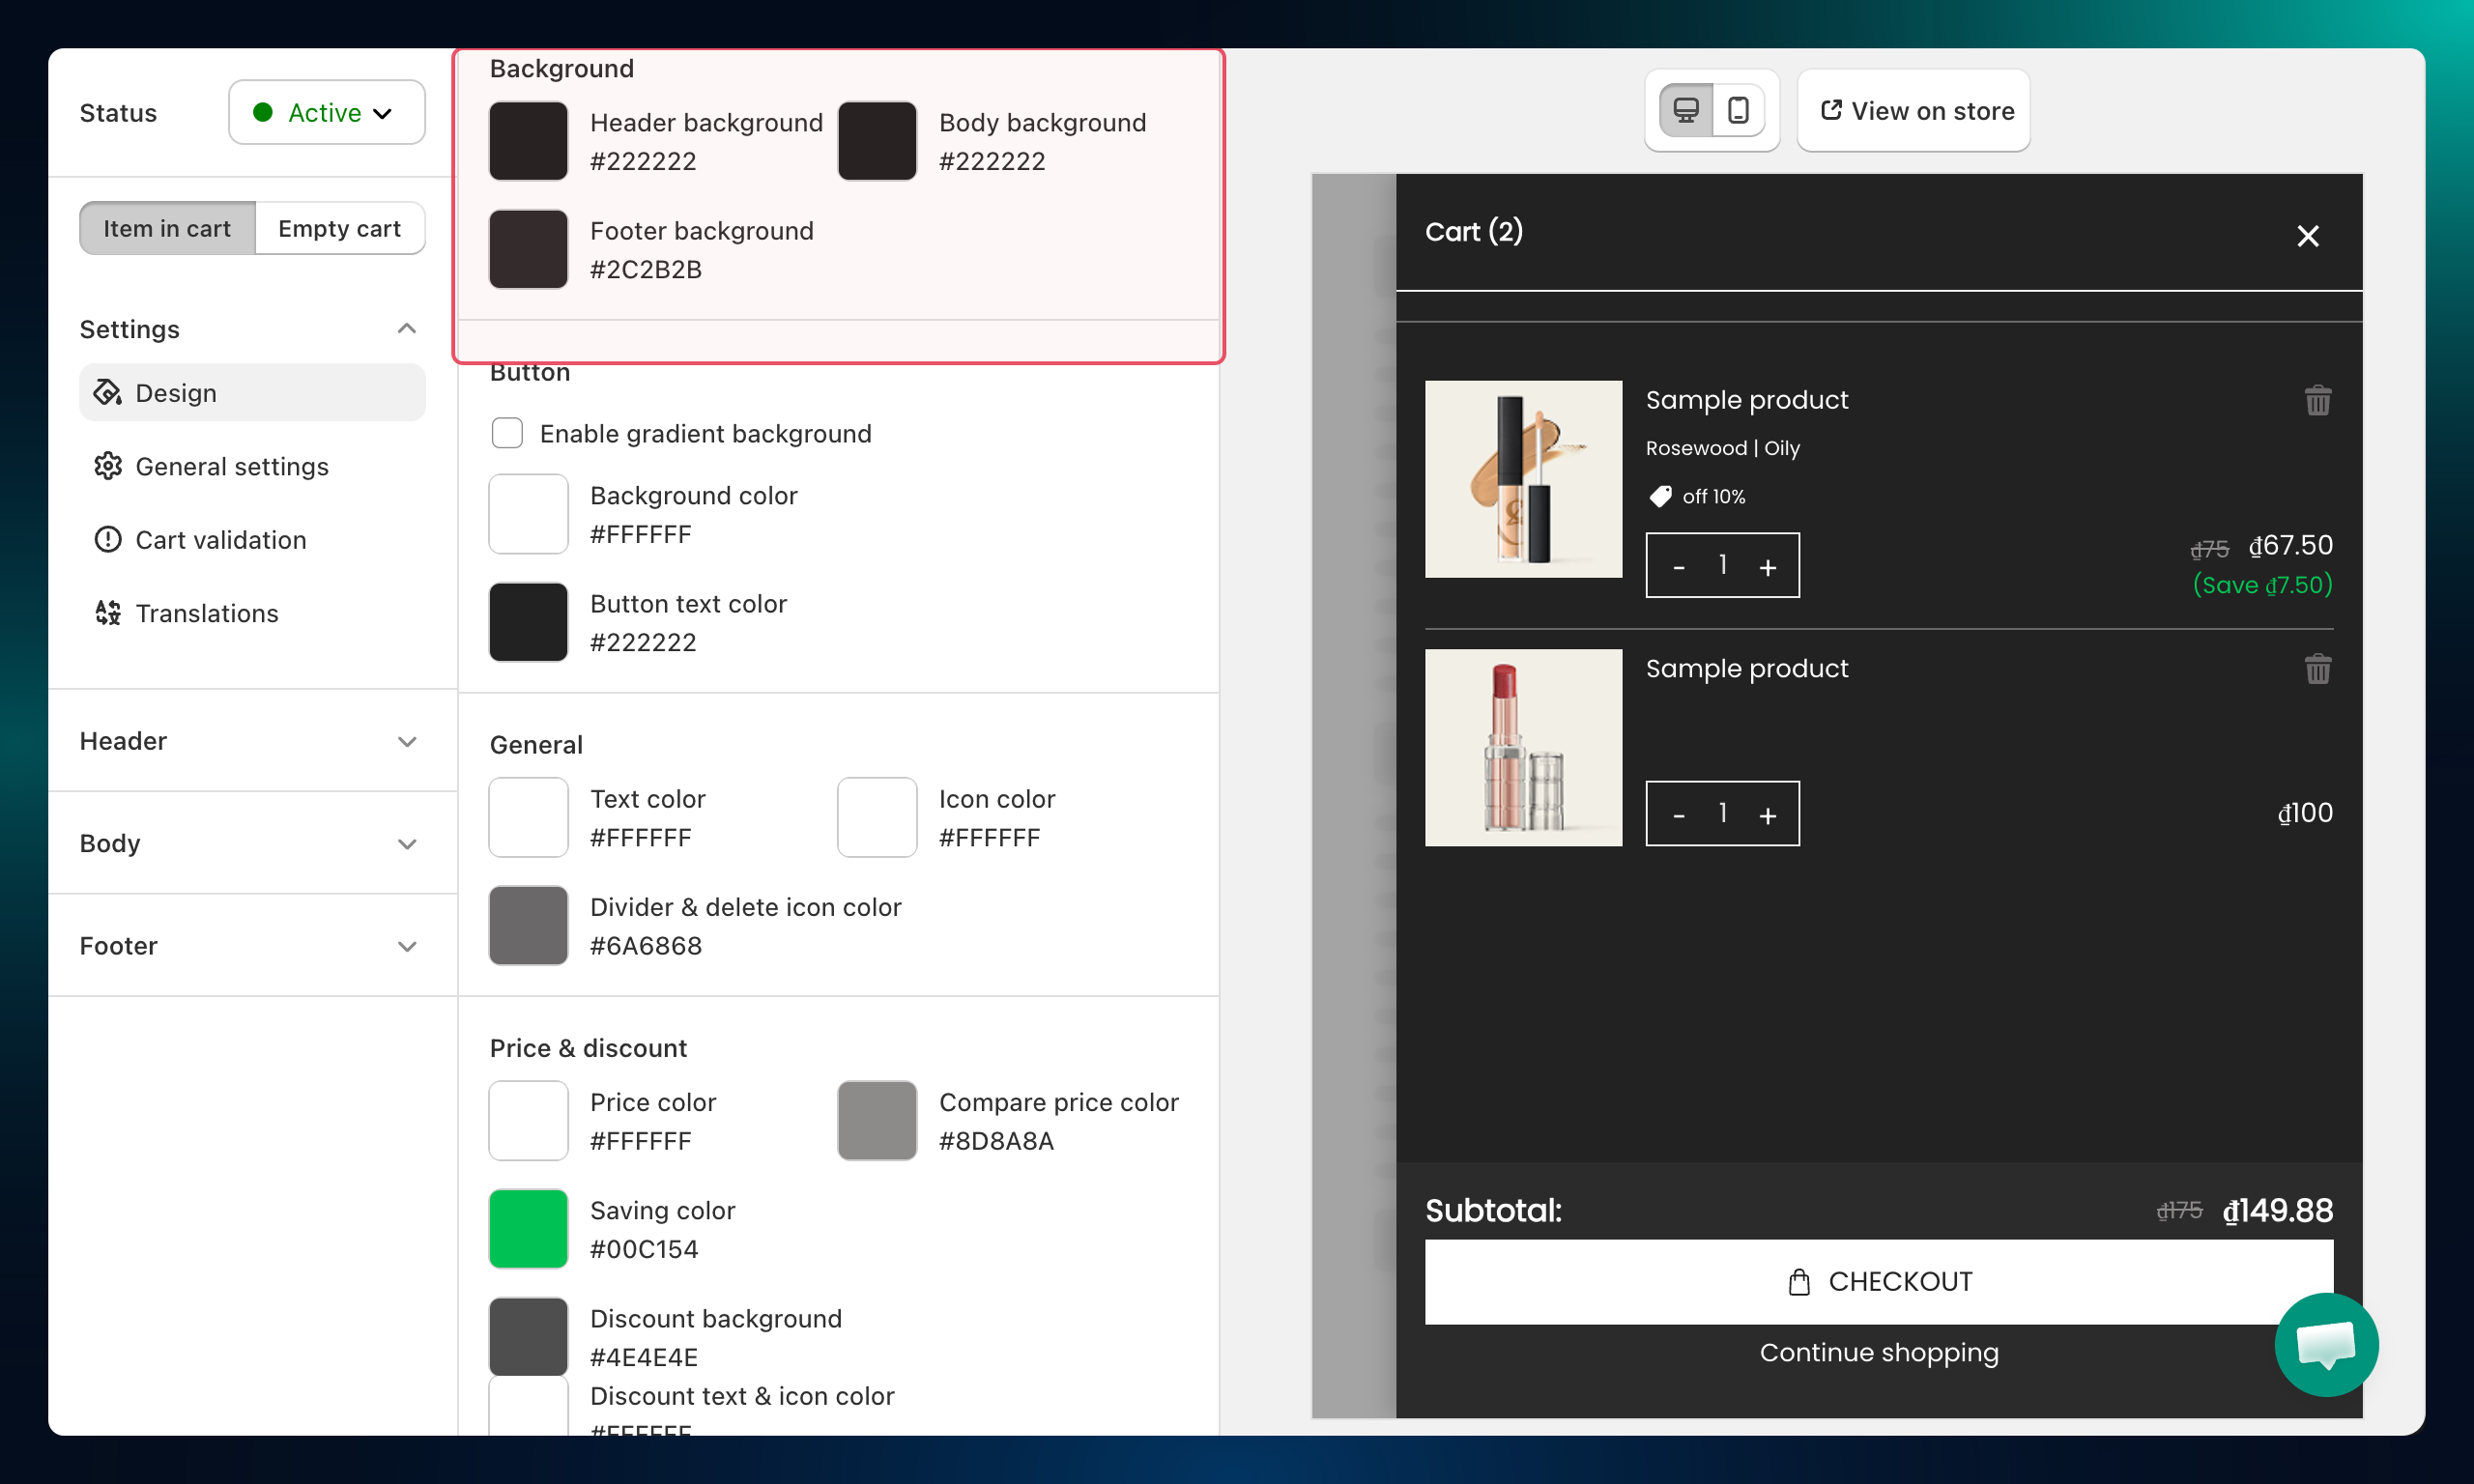Screen dimensions: 2474x1484
Task: Collapse the Settings section
Action: tap(406, 329)
